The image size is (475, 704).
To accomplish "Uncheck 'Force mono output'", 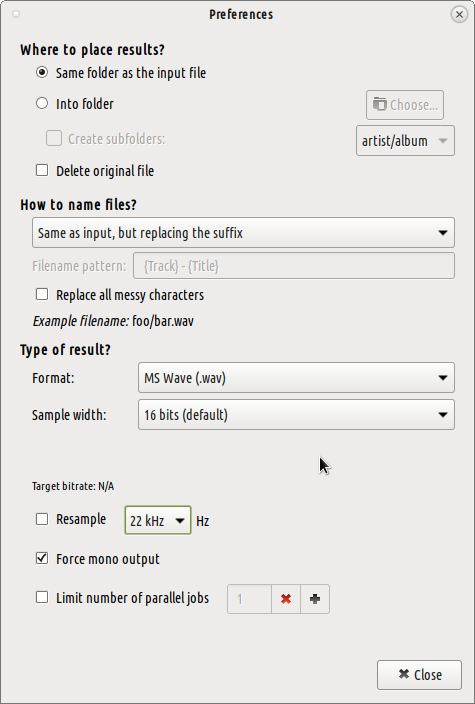I will tap(42, 559).
